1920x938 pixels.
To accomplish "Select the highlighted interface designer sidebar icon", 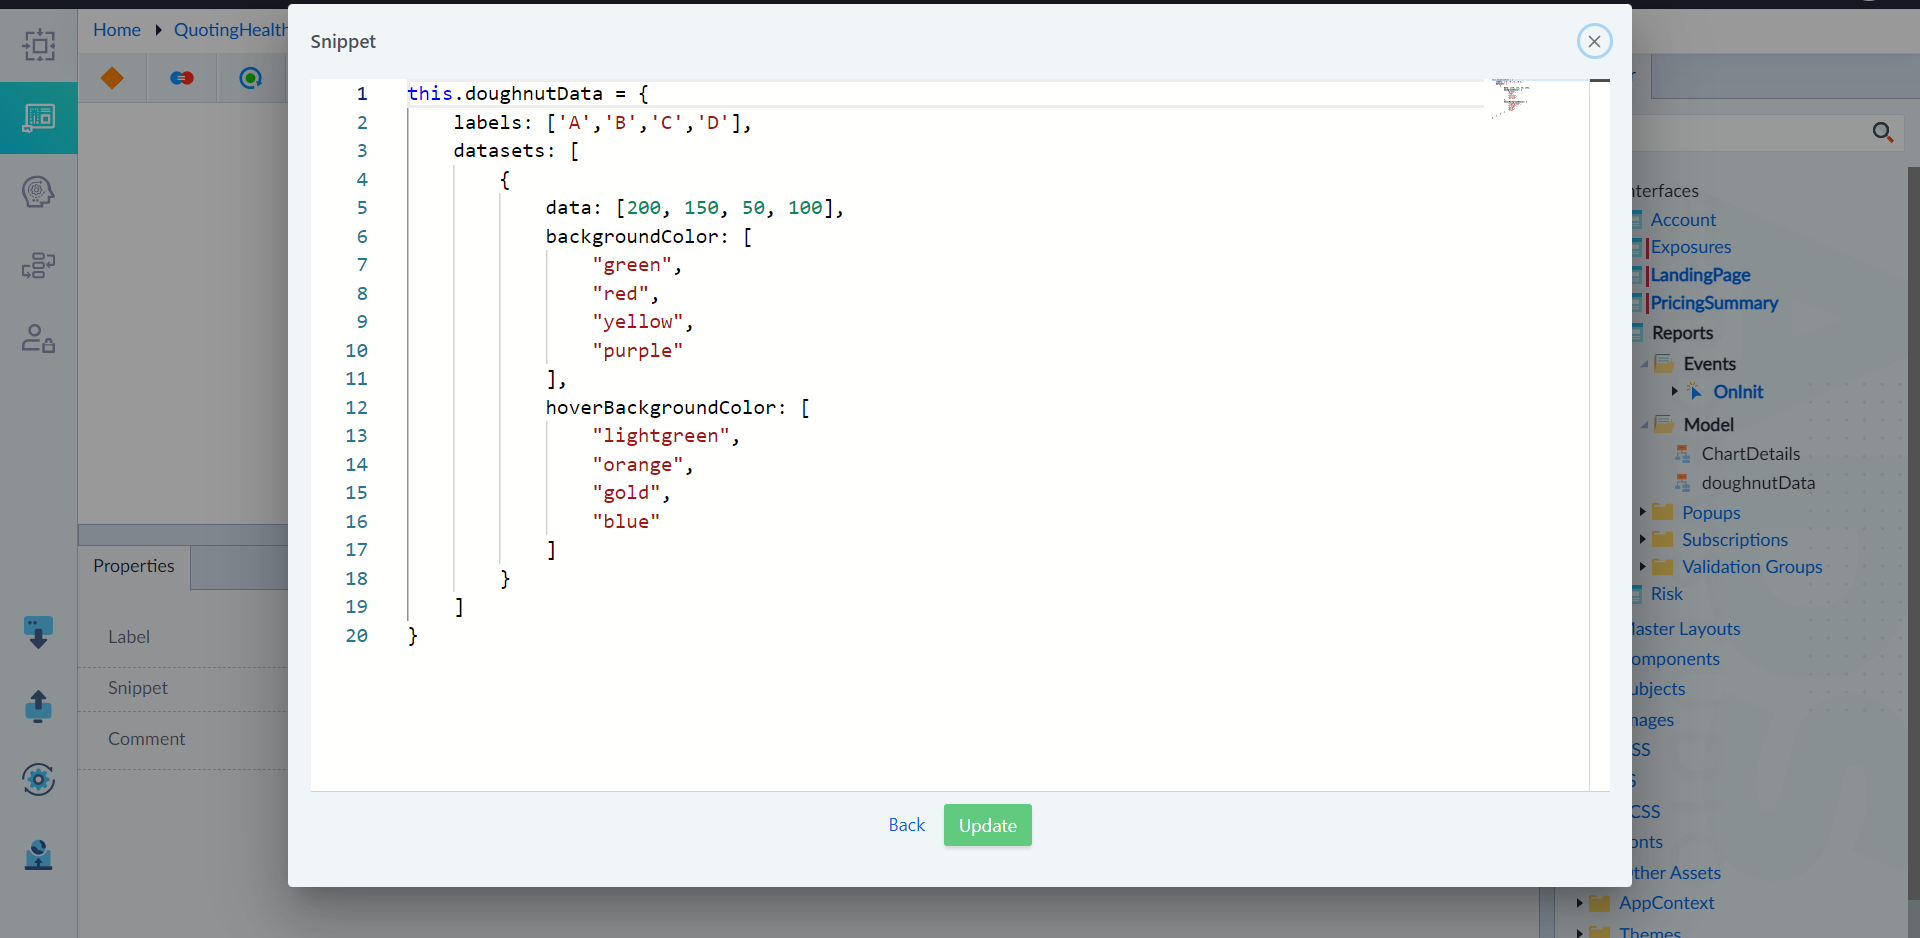I will 39,118.
